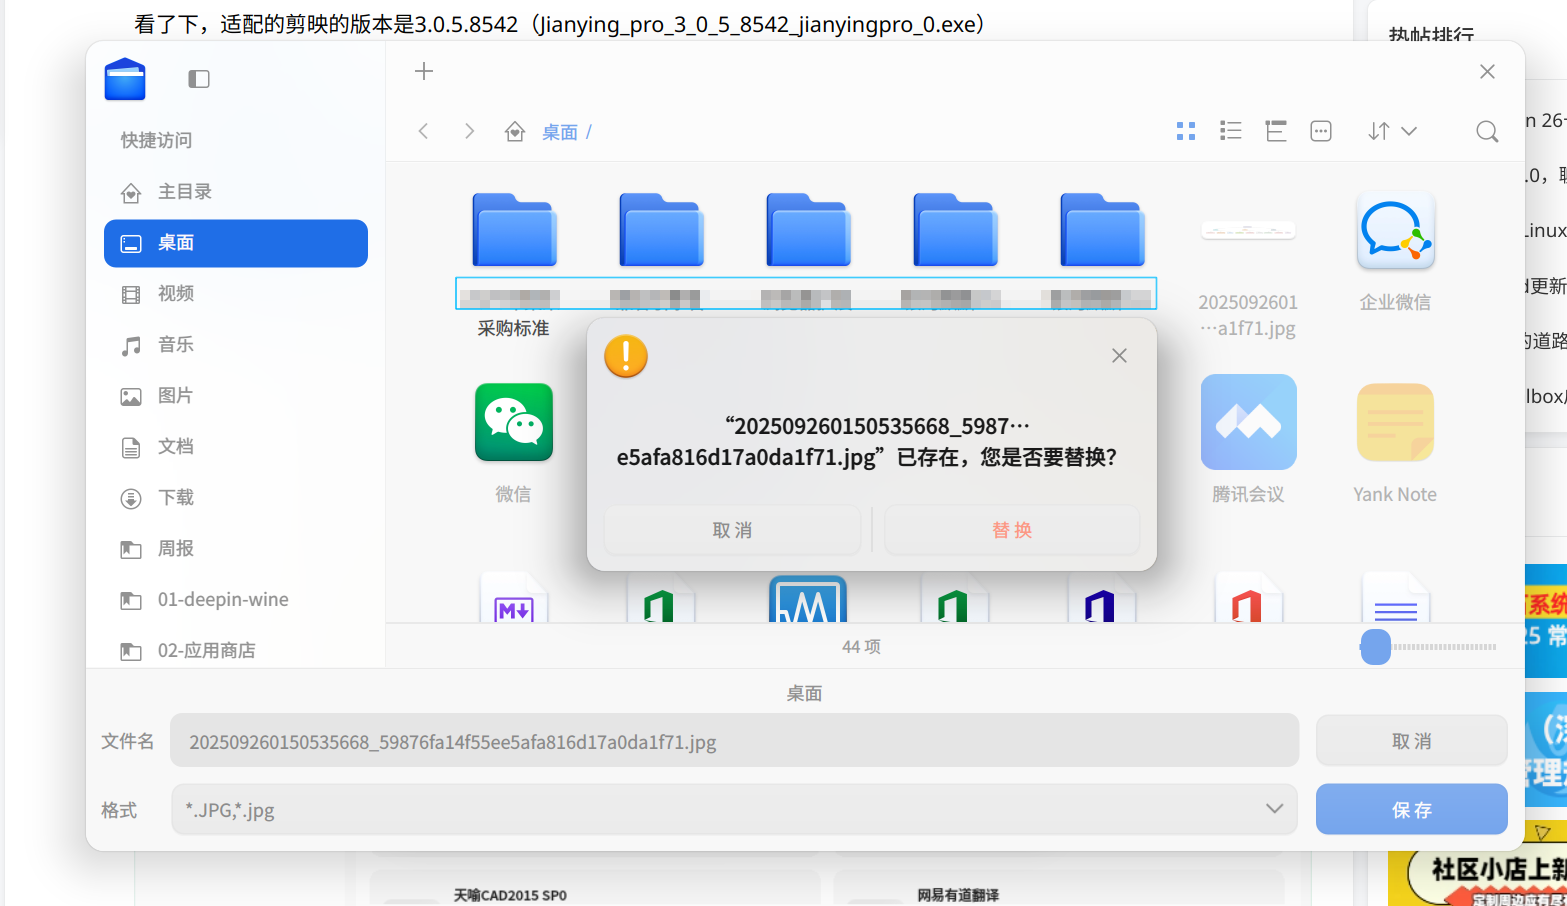Open 视频 in quick access

[x=236, y=294]
